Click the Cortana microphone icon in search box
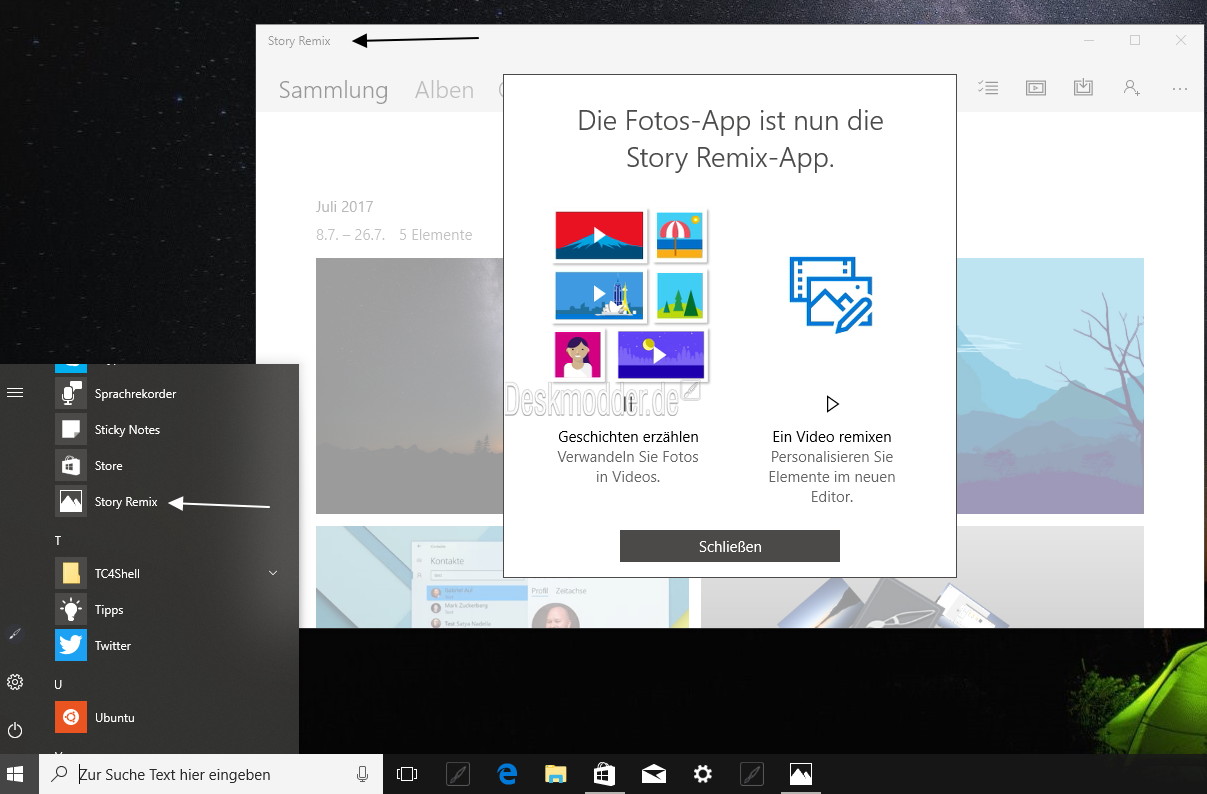The height and width of the screenshot is (794, 1207). 362,774
